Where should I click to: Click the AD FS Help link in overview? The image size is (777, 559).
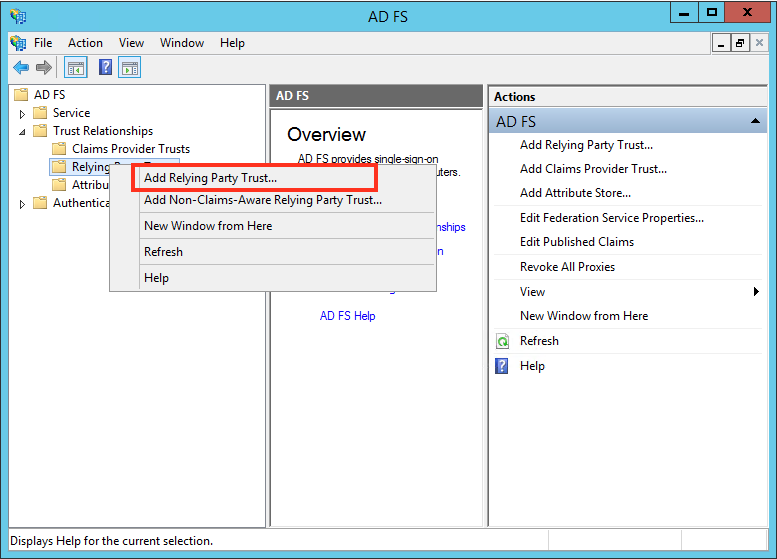tap(347, 316)
